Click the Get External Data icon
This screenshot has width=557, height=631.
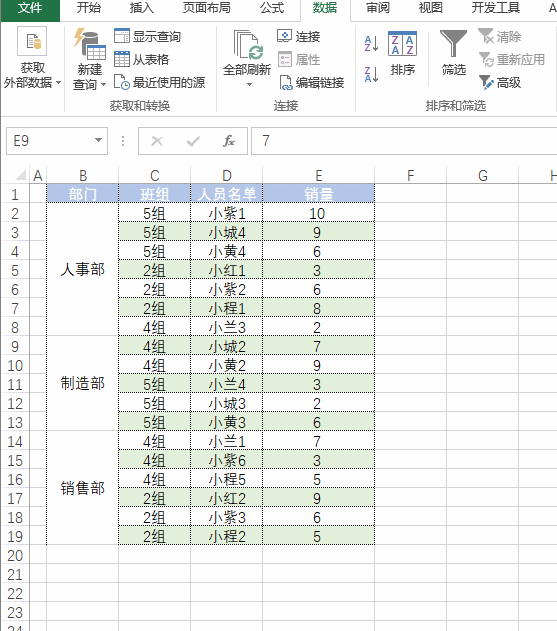pos(32,41)
